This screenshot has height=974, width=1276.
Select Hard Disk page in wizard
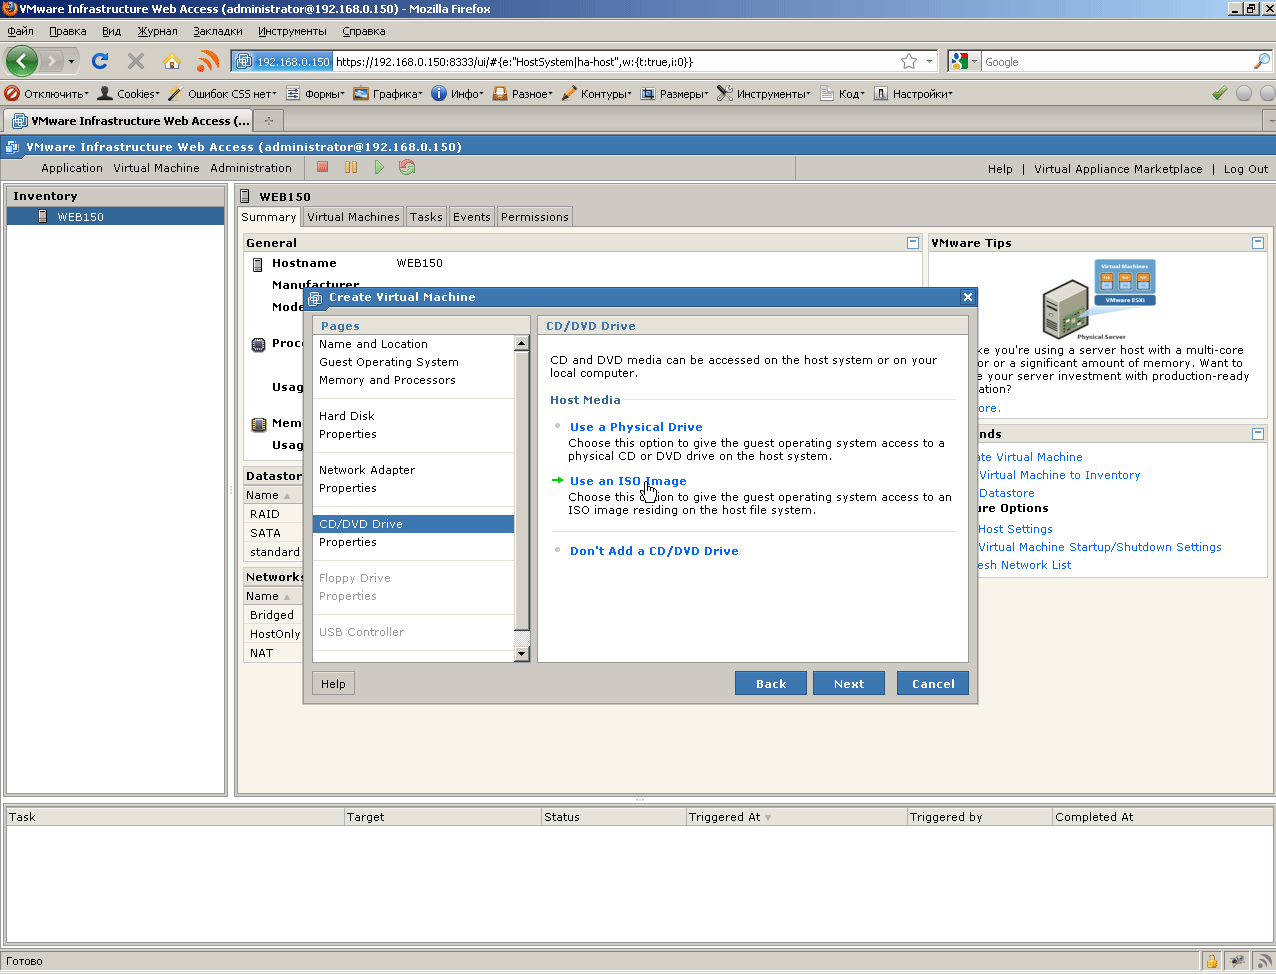[347, 416]
